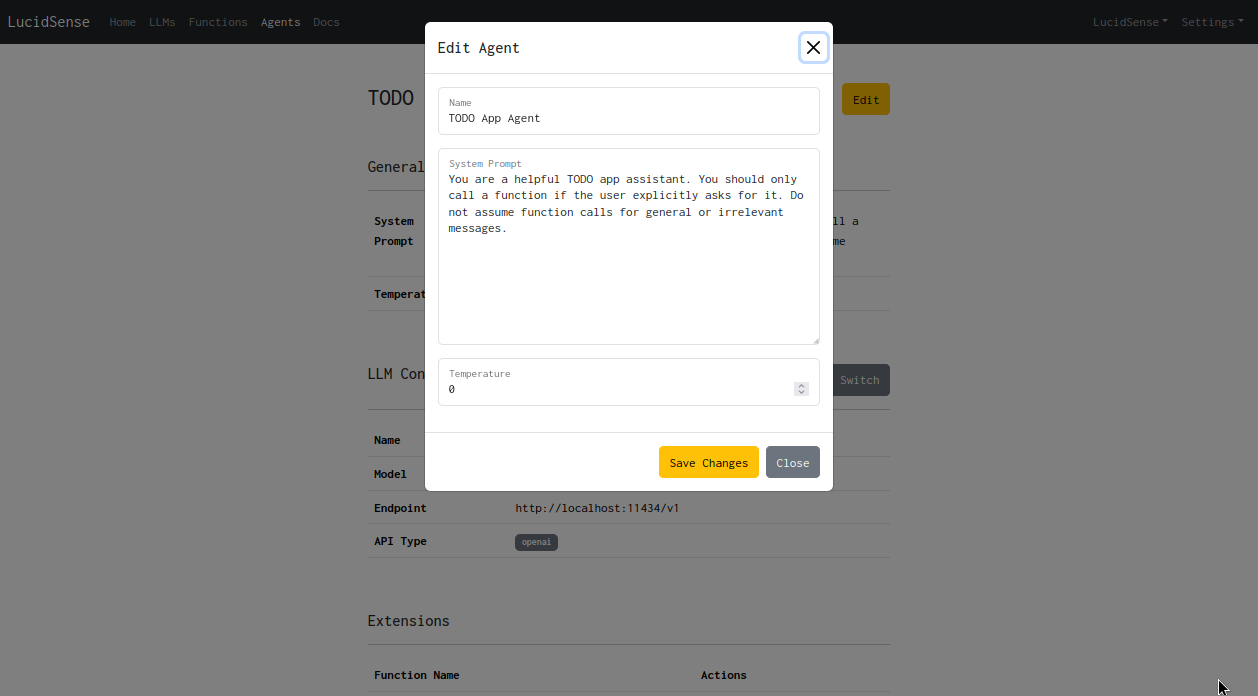The width and height of the screenshot is (1258, 696).
Task: Click the openai API Type badge
Action: coord(536,542)
